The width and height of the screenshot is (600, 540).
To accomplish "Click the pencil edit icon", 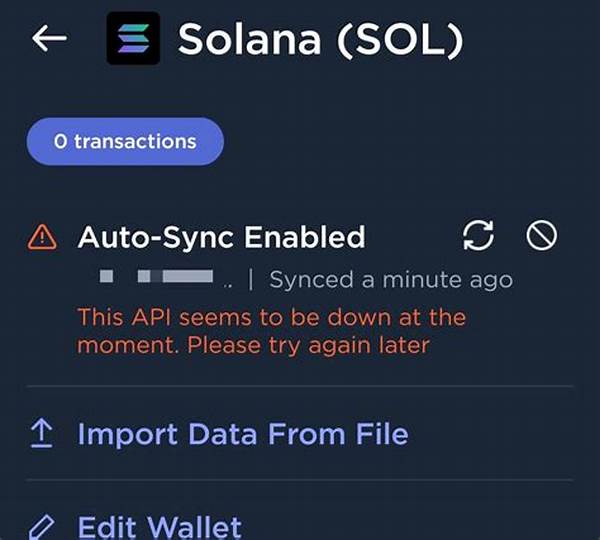I will tap(42, 526).
